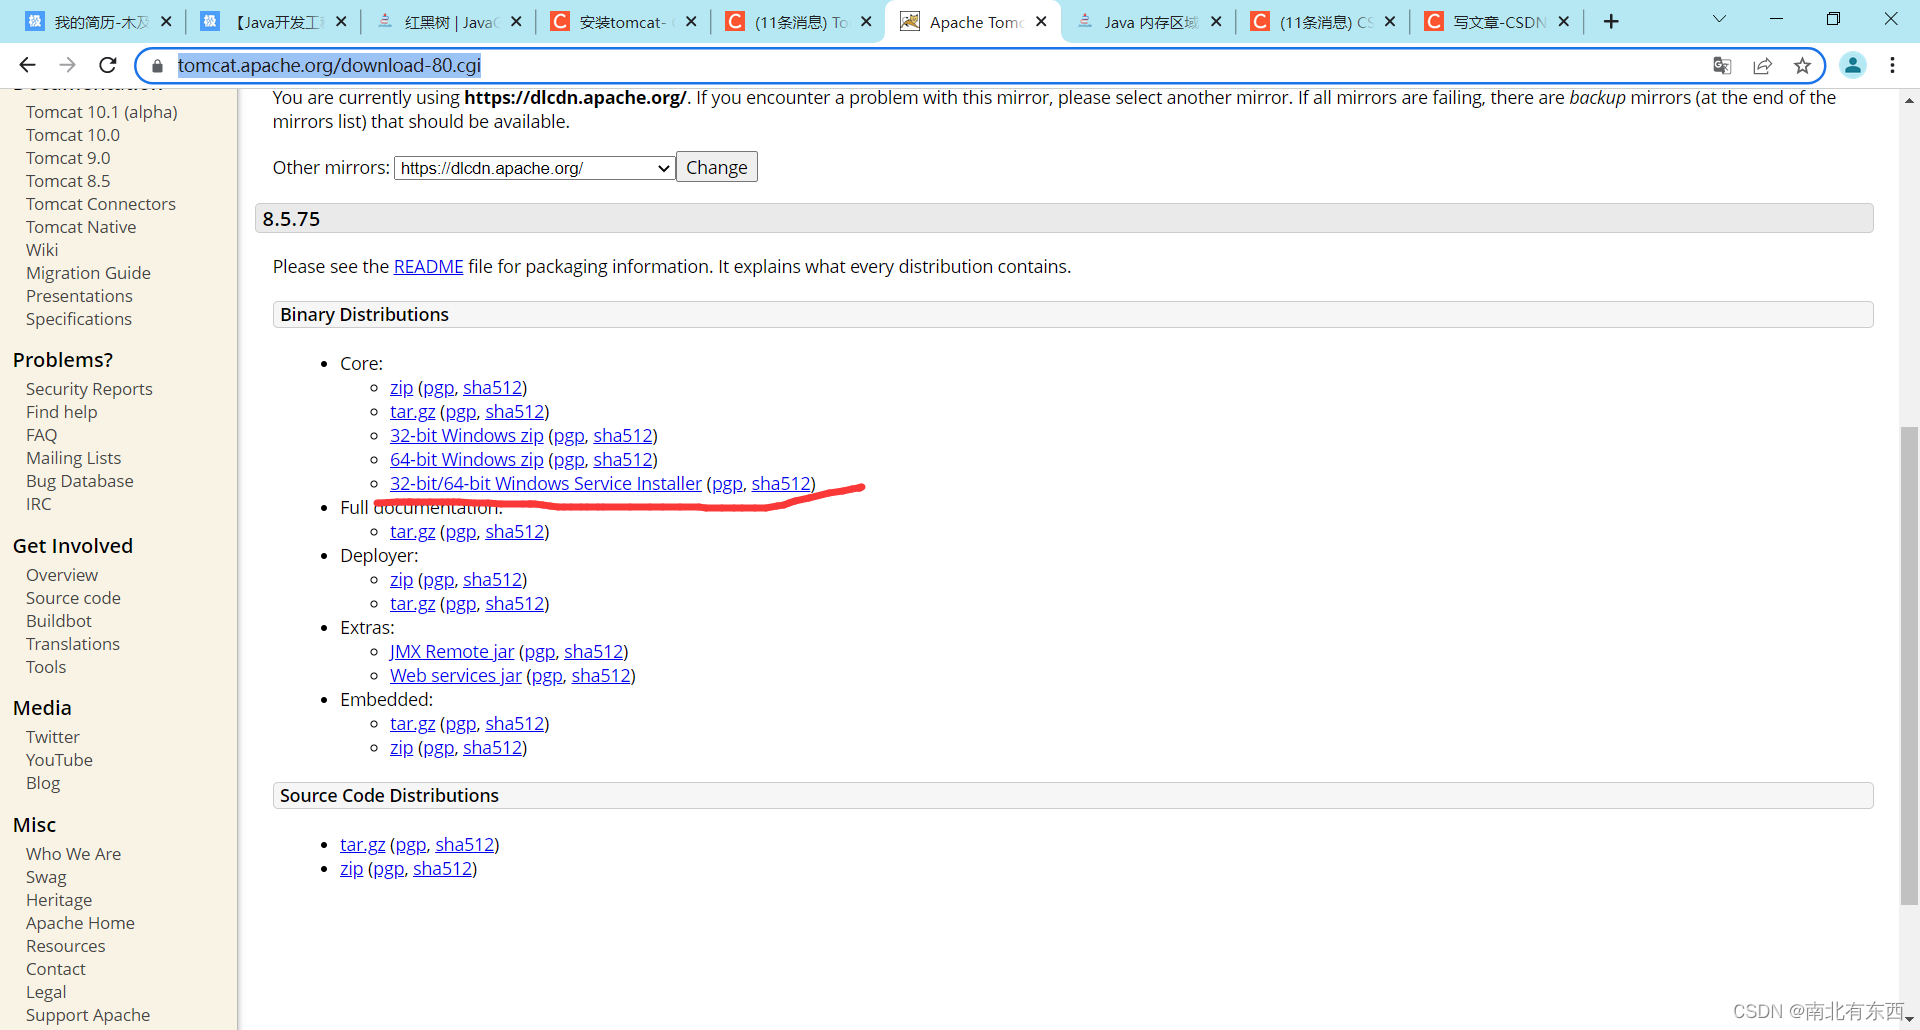
Task: Open Security Reports in sidebar
Action: pyautogui.click(x=89, y=389)
